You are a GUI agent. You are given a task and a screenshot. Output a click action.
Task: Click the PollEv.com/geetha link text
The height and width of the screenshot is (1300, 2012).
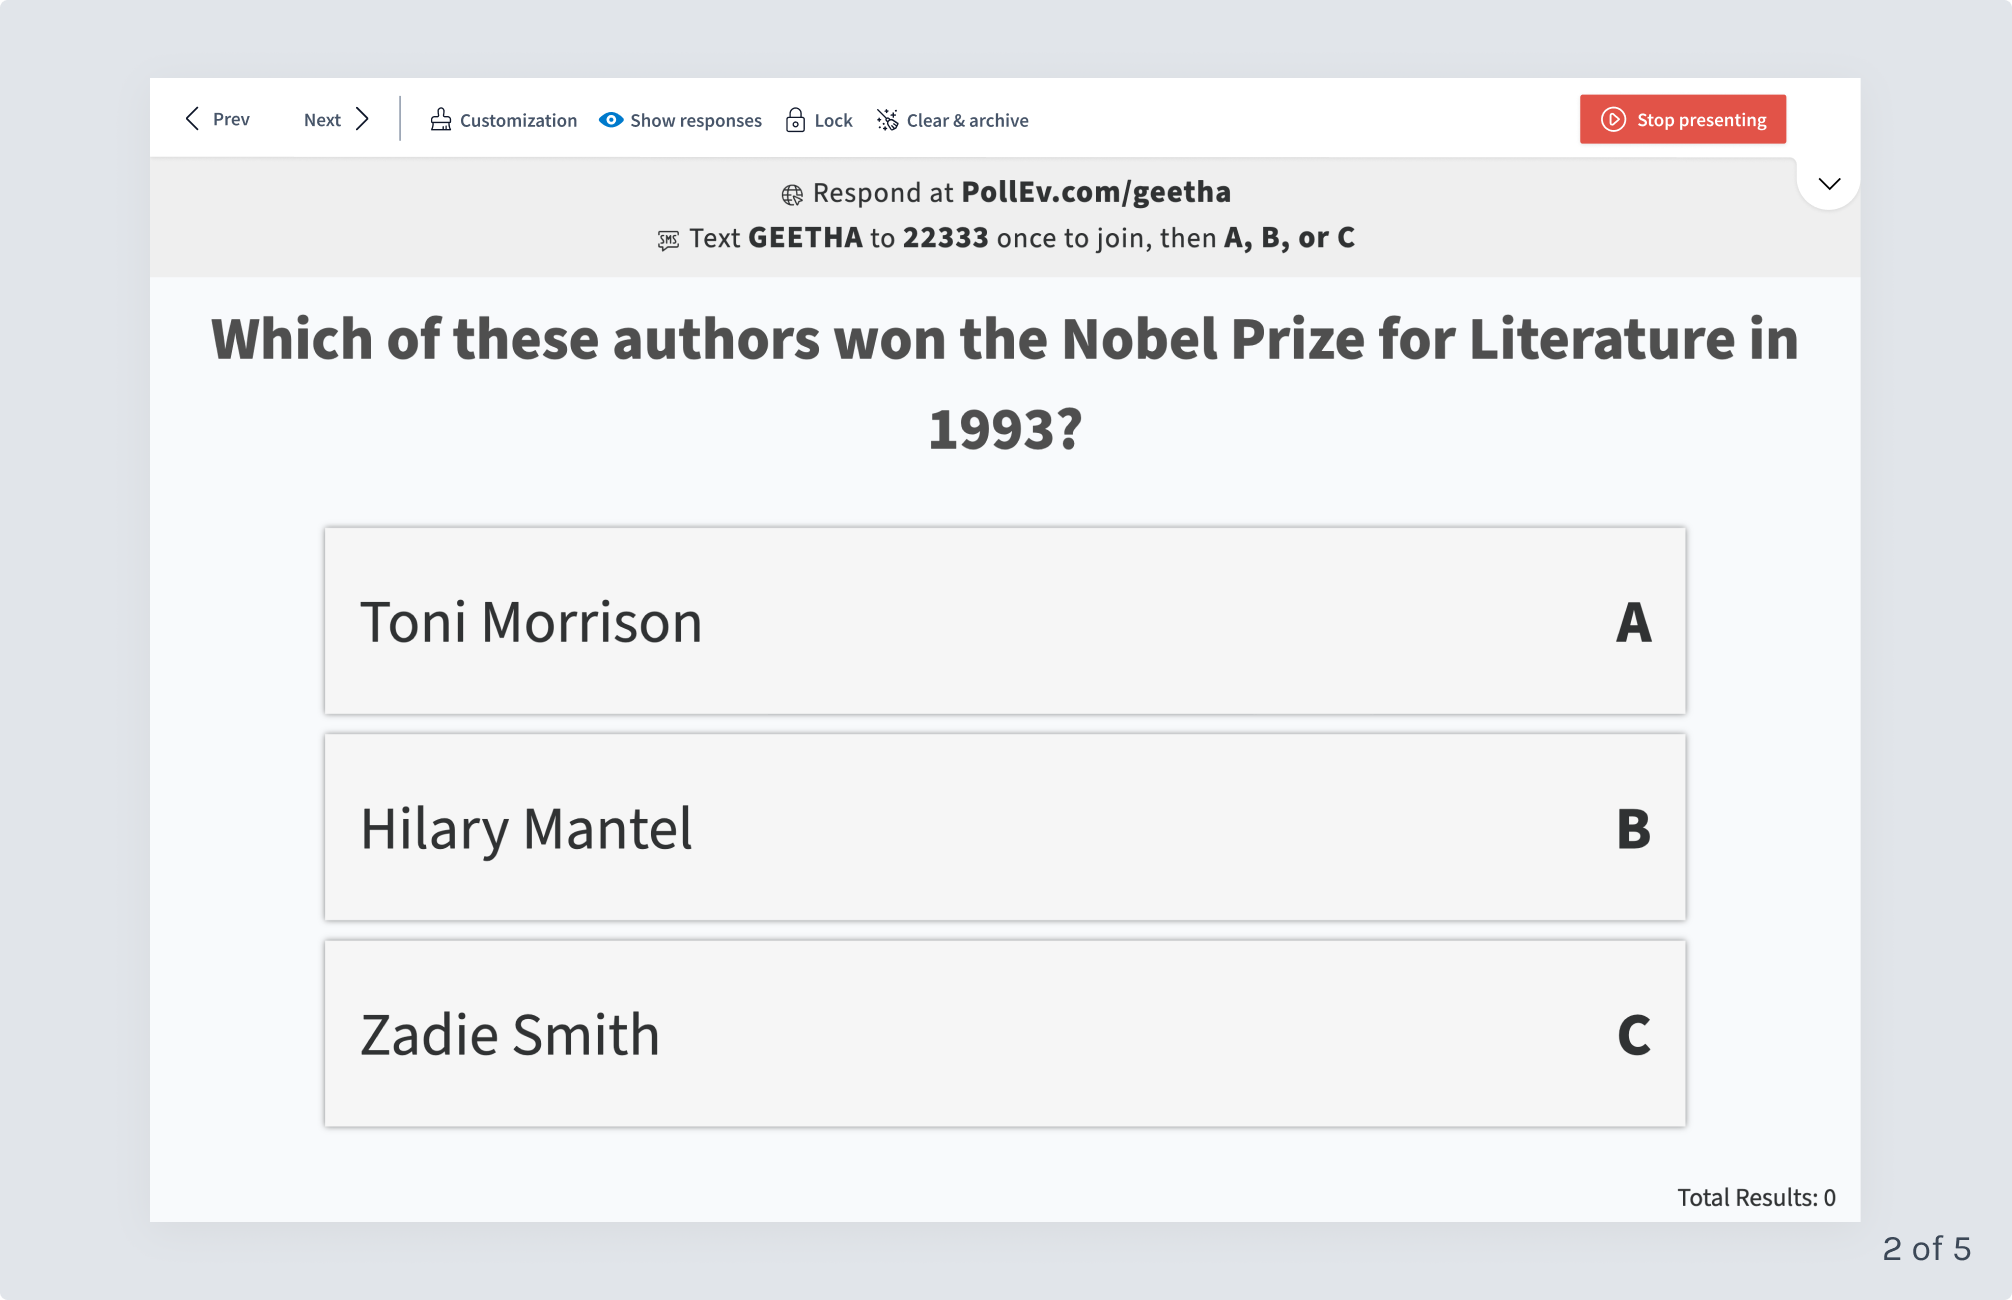point(1096,192)
